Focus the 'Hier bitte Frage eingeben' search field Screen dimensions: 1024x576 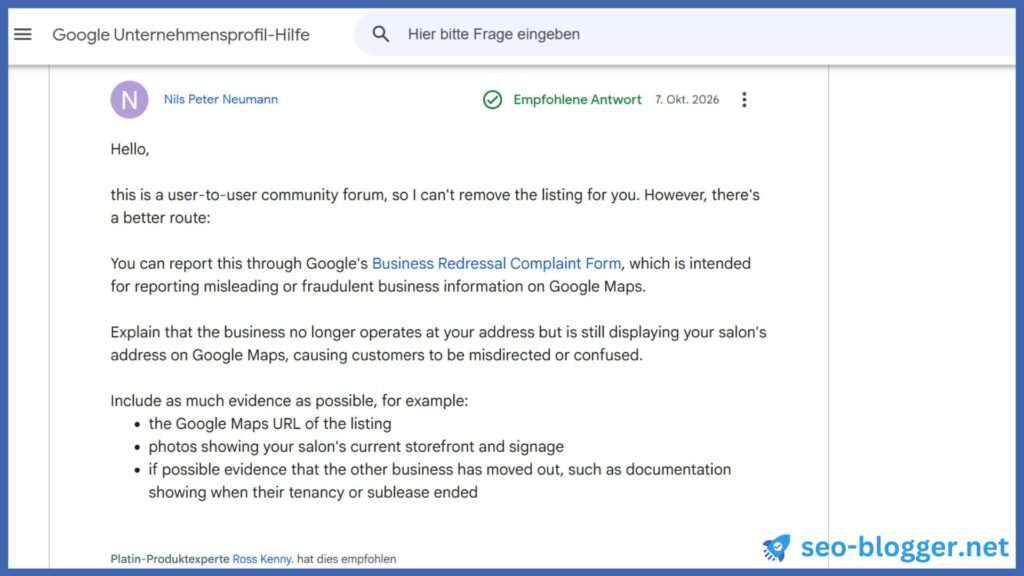[684, 34]
